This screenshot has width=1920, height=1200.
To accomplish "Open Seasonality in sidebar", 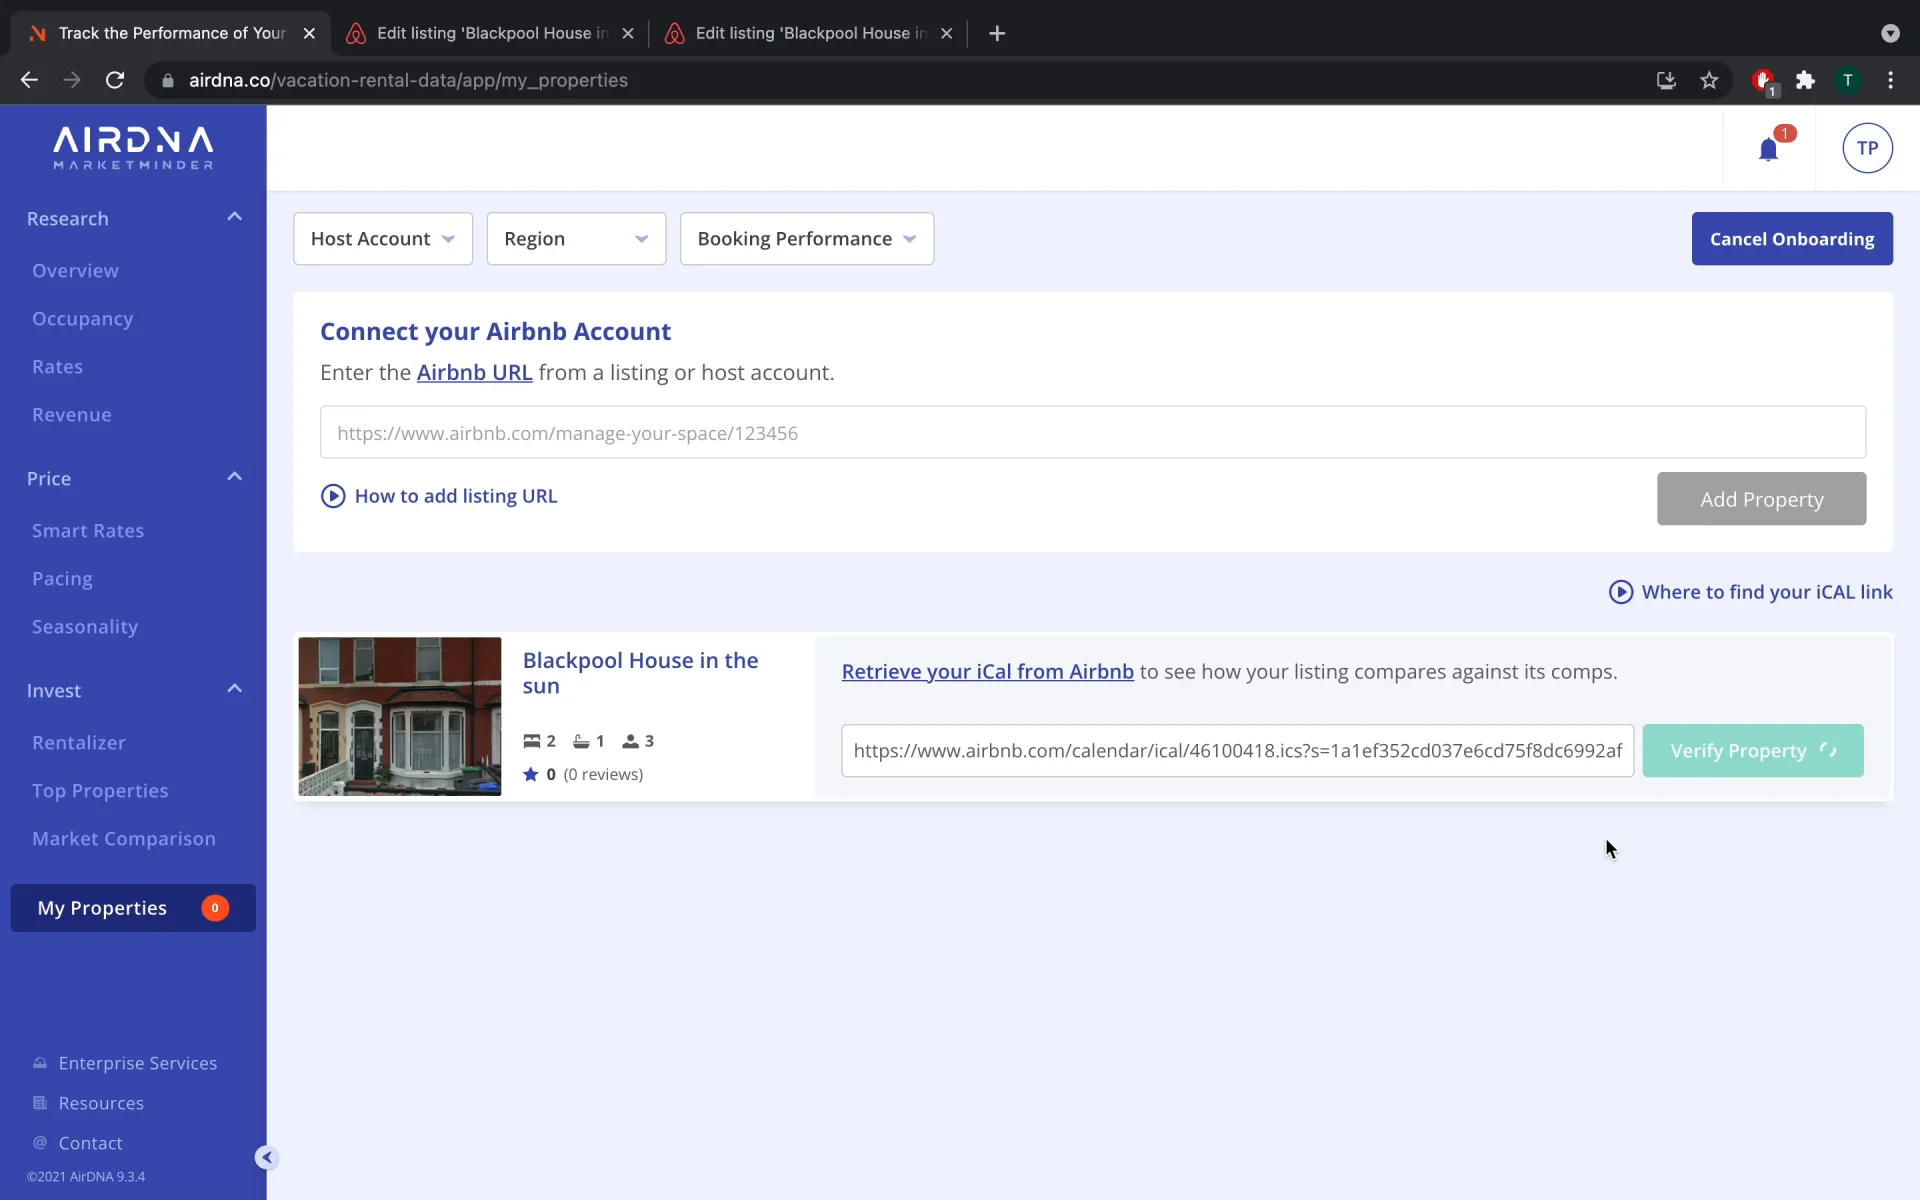I will click(x=85, y=627).
